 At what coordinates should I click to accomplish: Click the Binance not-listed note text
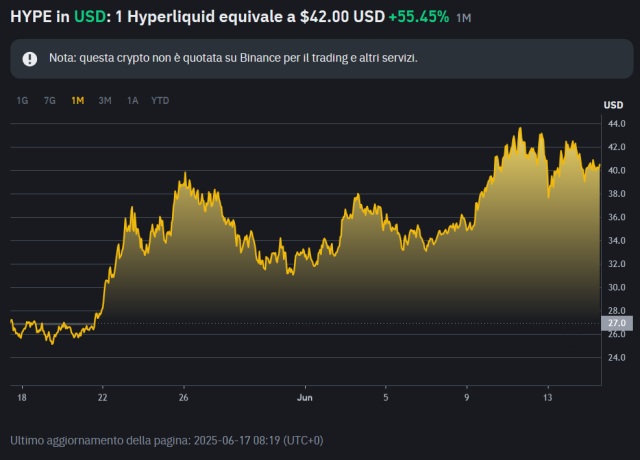(x=233, y=58)
